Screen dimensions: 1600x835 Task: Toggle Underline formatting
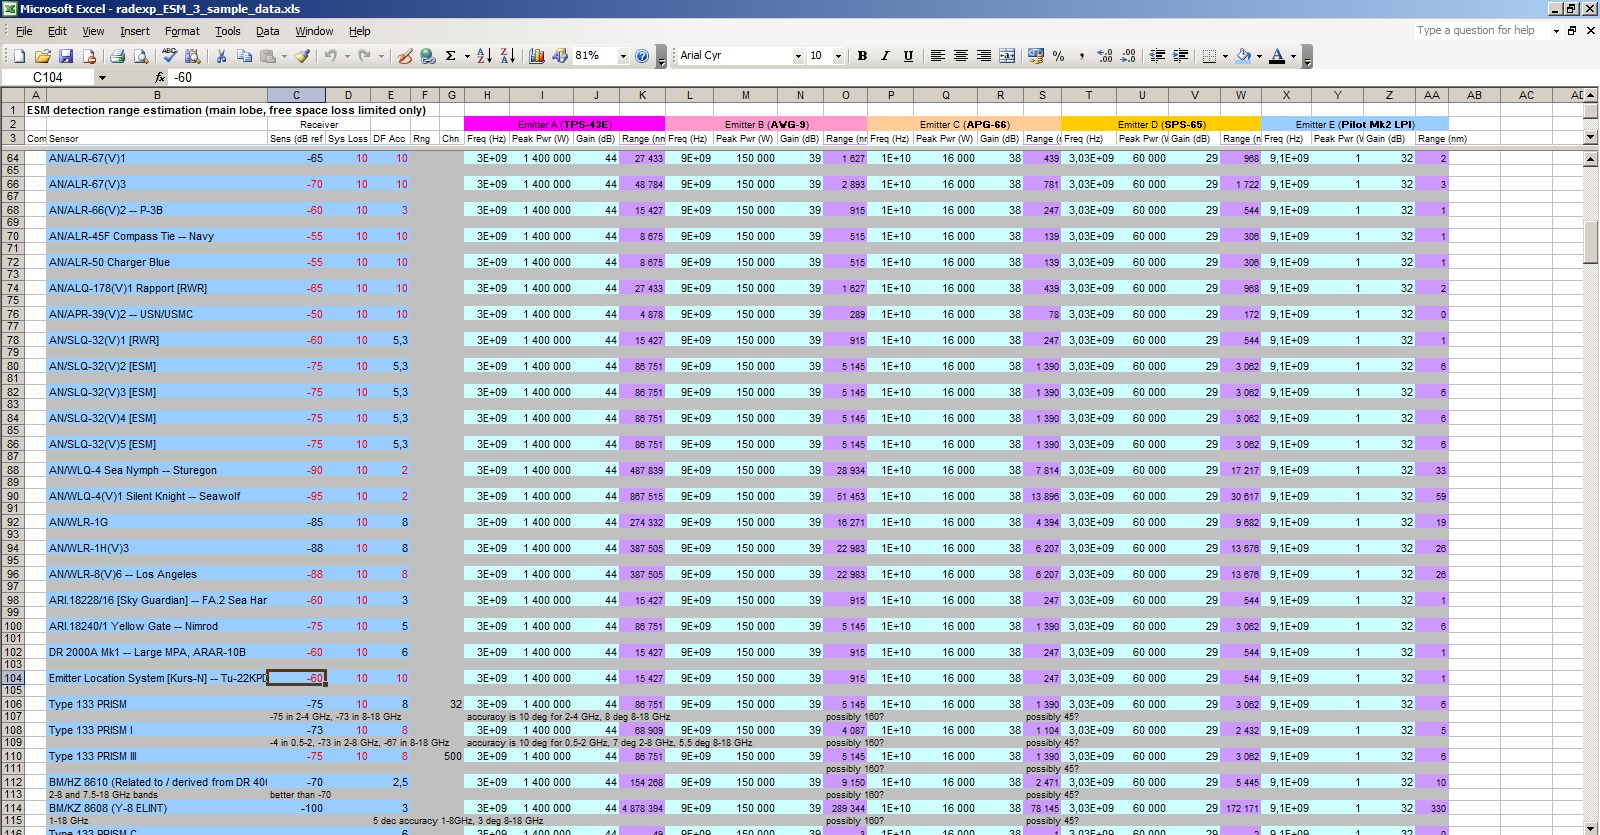pyautogui.click(x=908, y=56)
